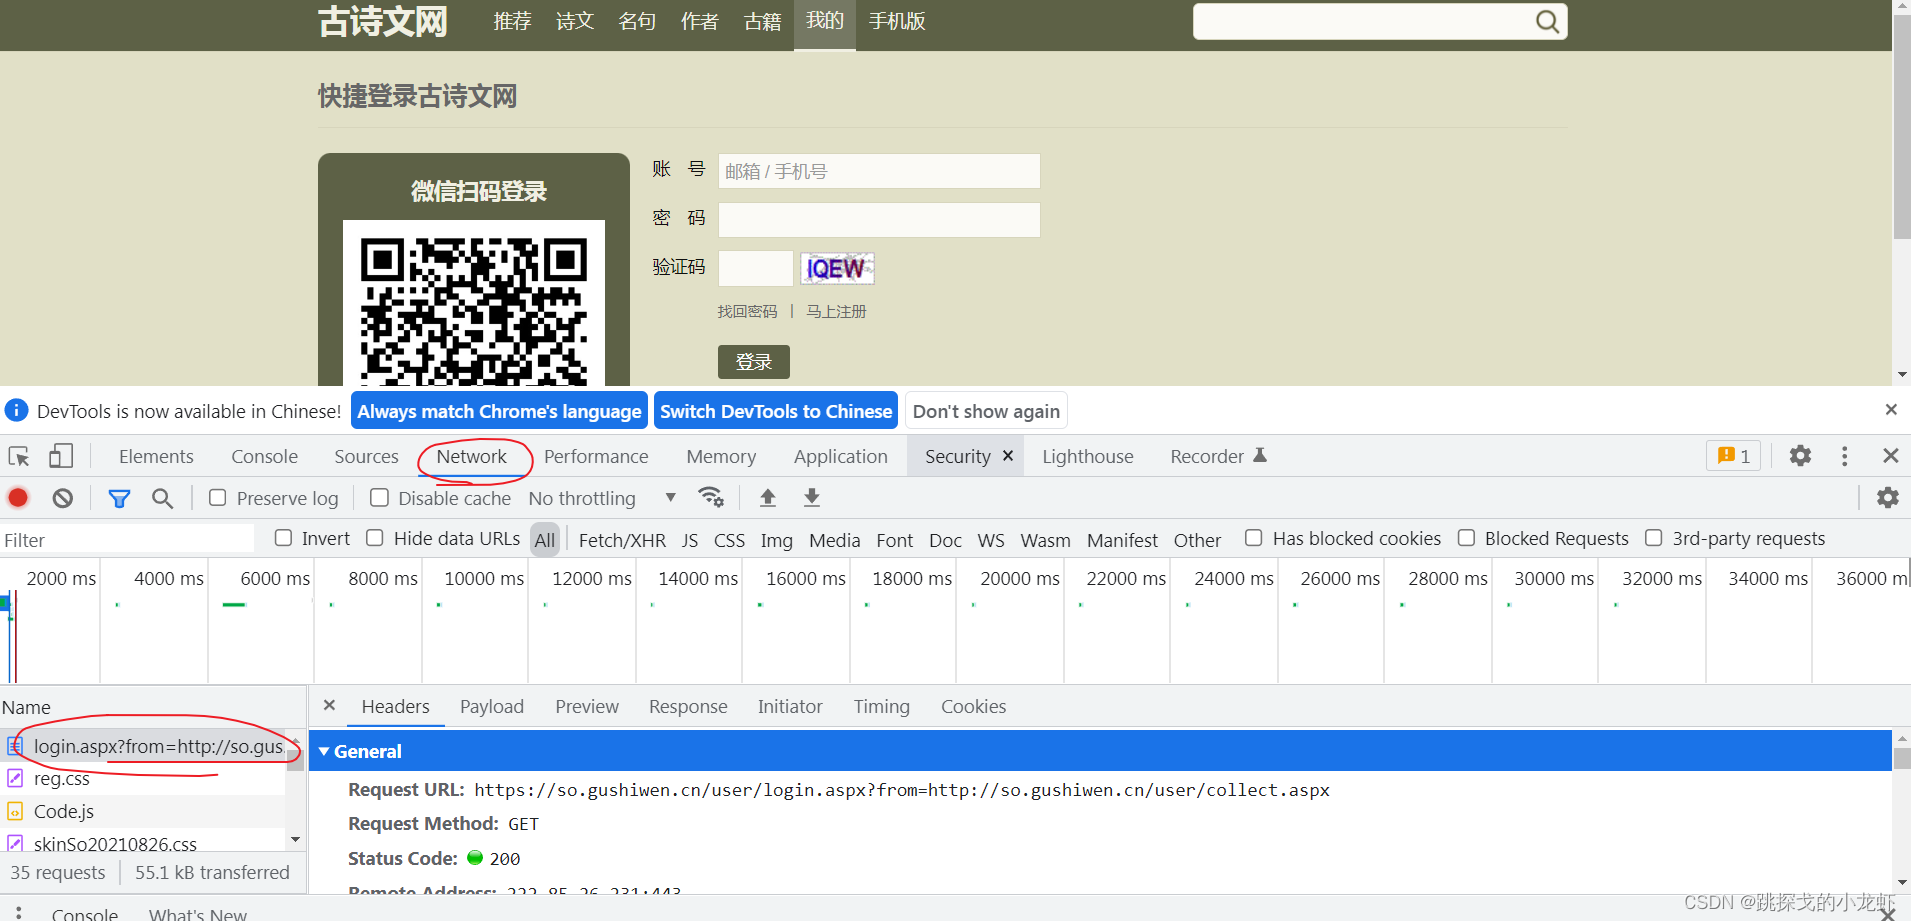Show the Response tab
The height and width of the screenshot is (921, 1911).
(x=688, y=706)
